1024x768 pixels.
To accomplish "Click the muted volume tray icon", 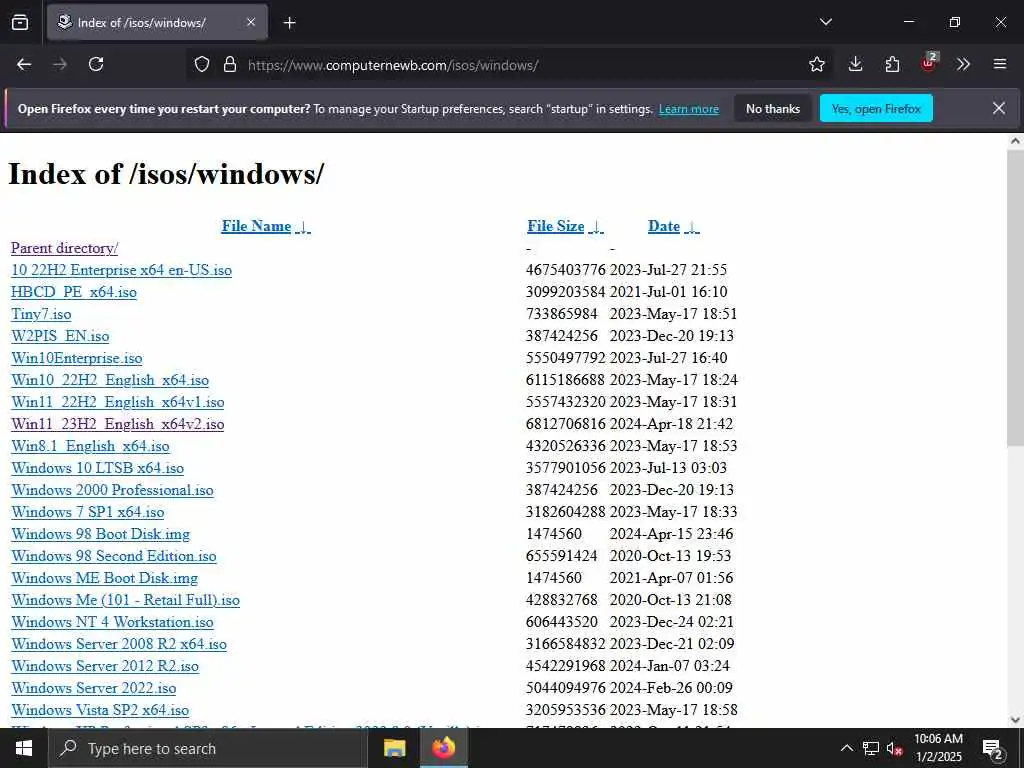I will click(894, 748).
